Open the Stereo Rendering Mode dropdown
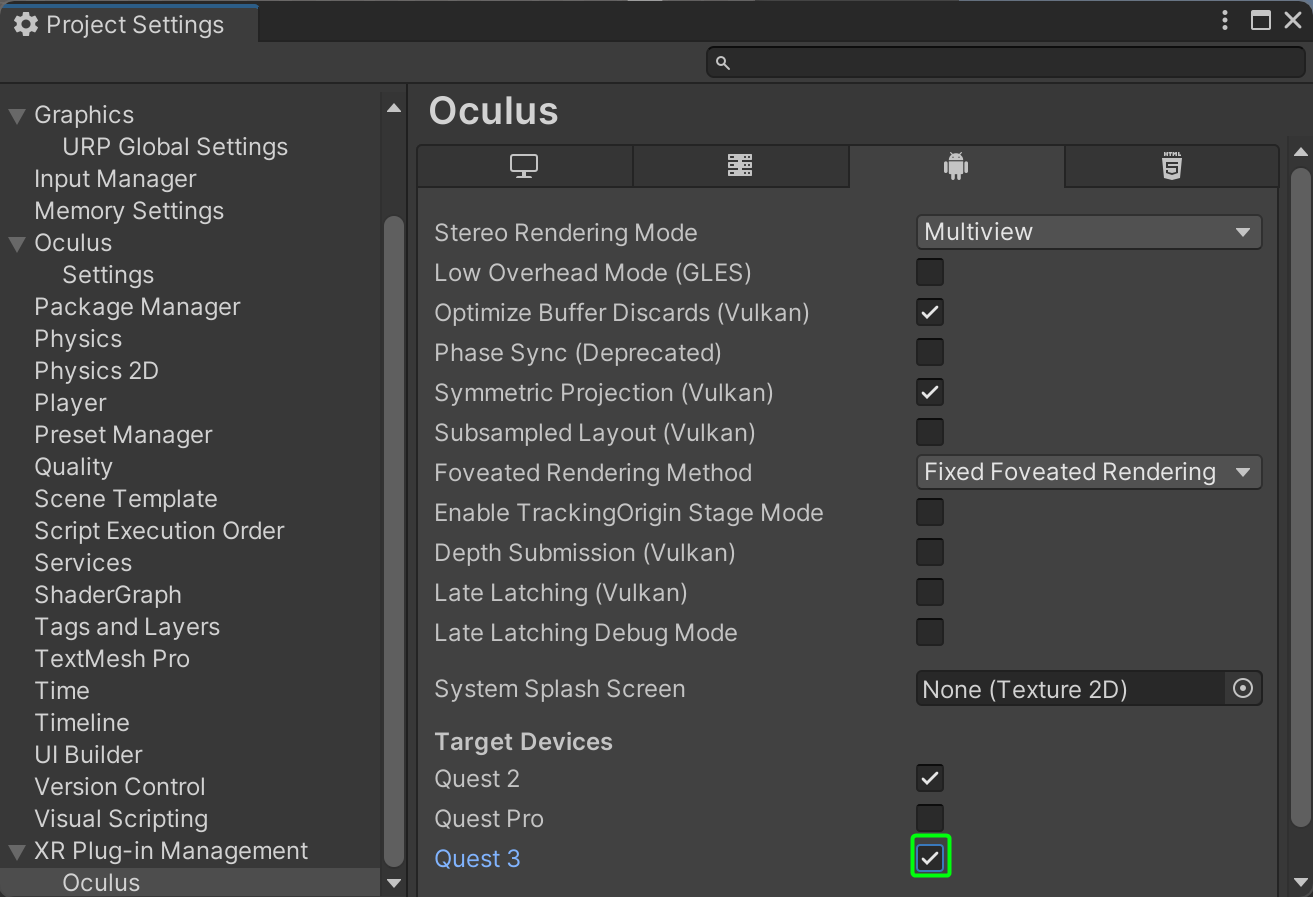This screenshot has height=897, width=1313. 1088,232
